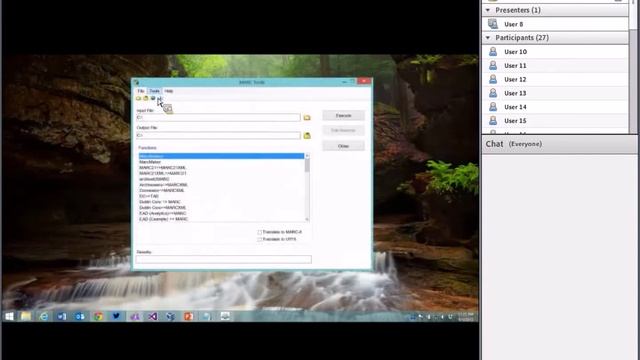Click the Input File path field

[x=218, y=118]
